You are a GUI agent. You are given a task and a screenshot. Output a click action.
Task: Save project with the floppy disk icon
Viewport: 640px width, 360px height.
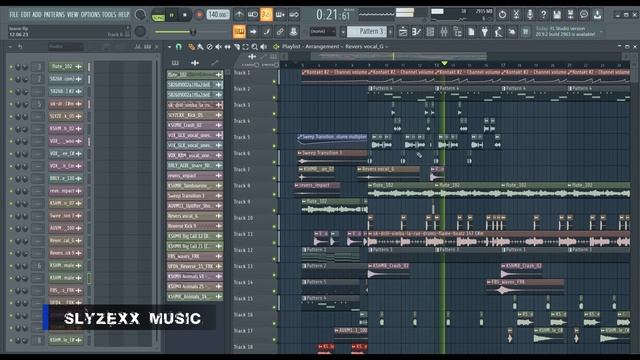tap(557, 15)
